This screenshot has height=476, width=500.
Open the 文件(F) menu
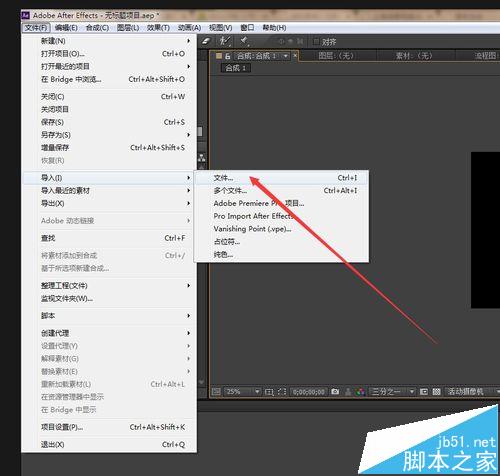click(36, 28)
